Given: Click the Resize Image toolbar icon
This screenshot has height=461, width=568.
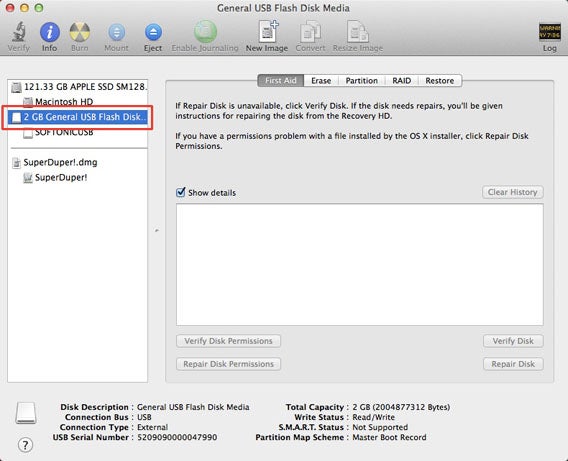Looking at the screenshot, I should pos(358,32).
